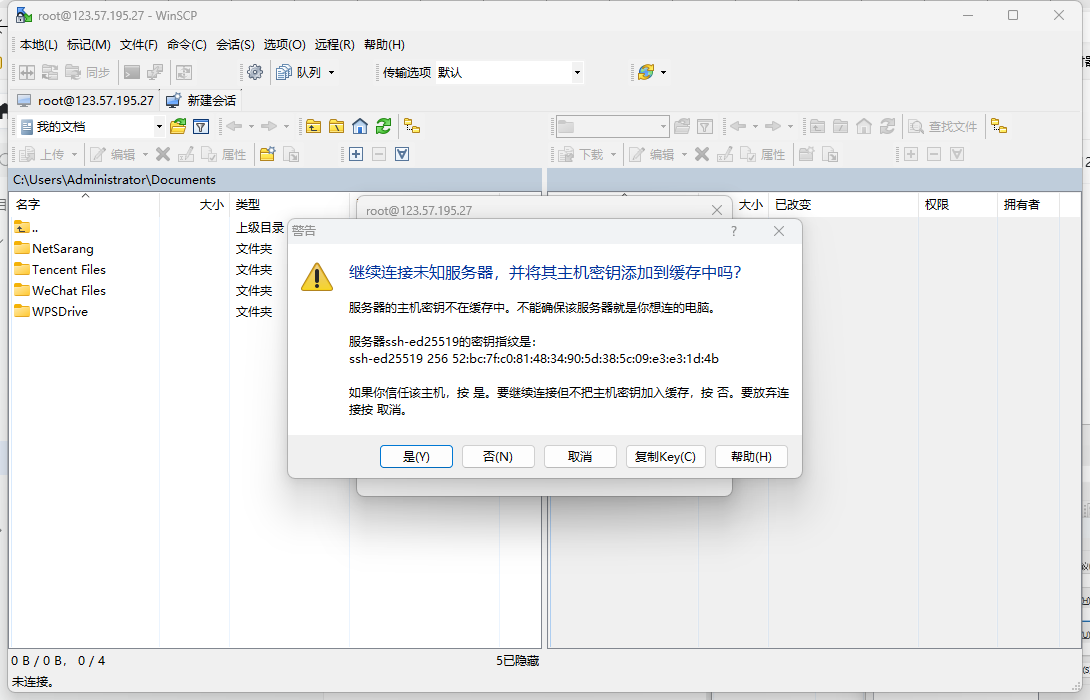Screen dimensions: 1090x700
Task: Sort remote files by 已改变 column
Action: (x=843, y=204)
